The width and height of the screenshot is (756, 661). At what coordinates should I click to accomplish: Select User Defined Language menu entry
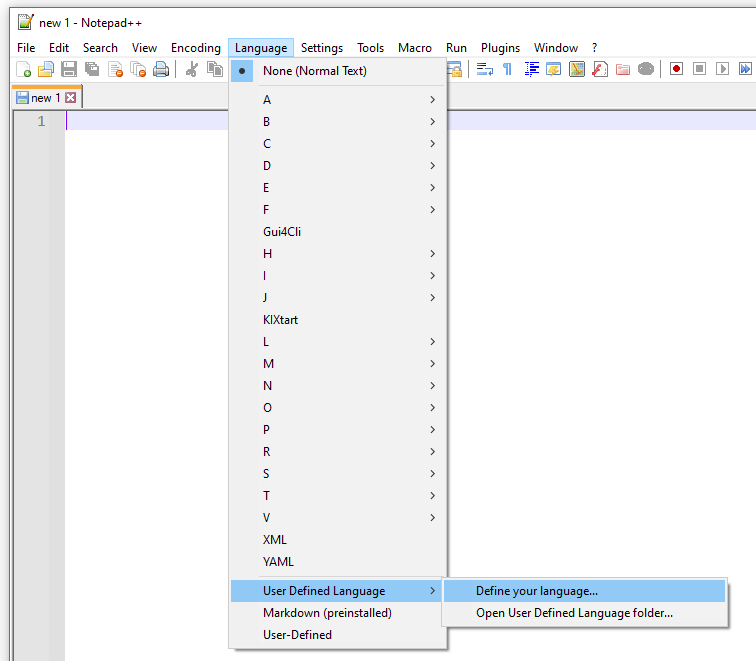pyautogui.click(x=336, y=591)
